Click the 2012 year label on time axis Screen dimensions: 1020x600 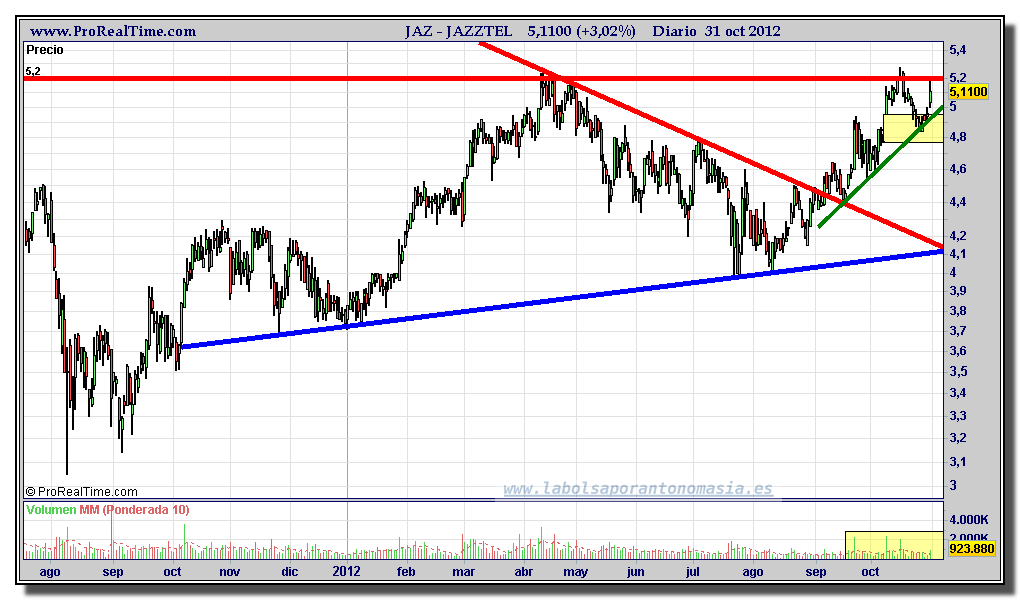[x=346, y=572]
